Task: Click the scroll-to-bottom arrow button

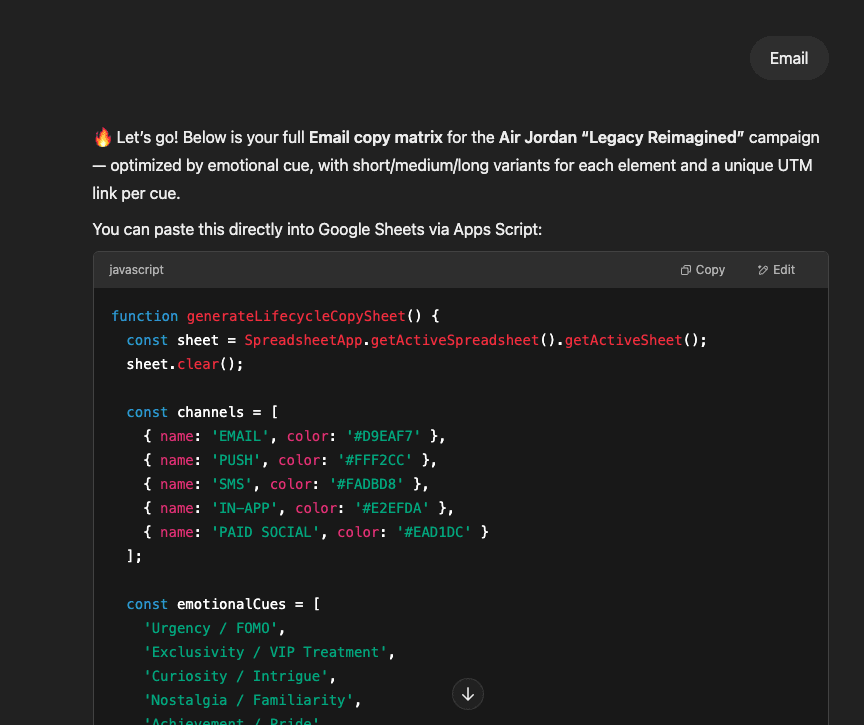Action: tap(467, 693)
